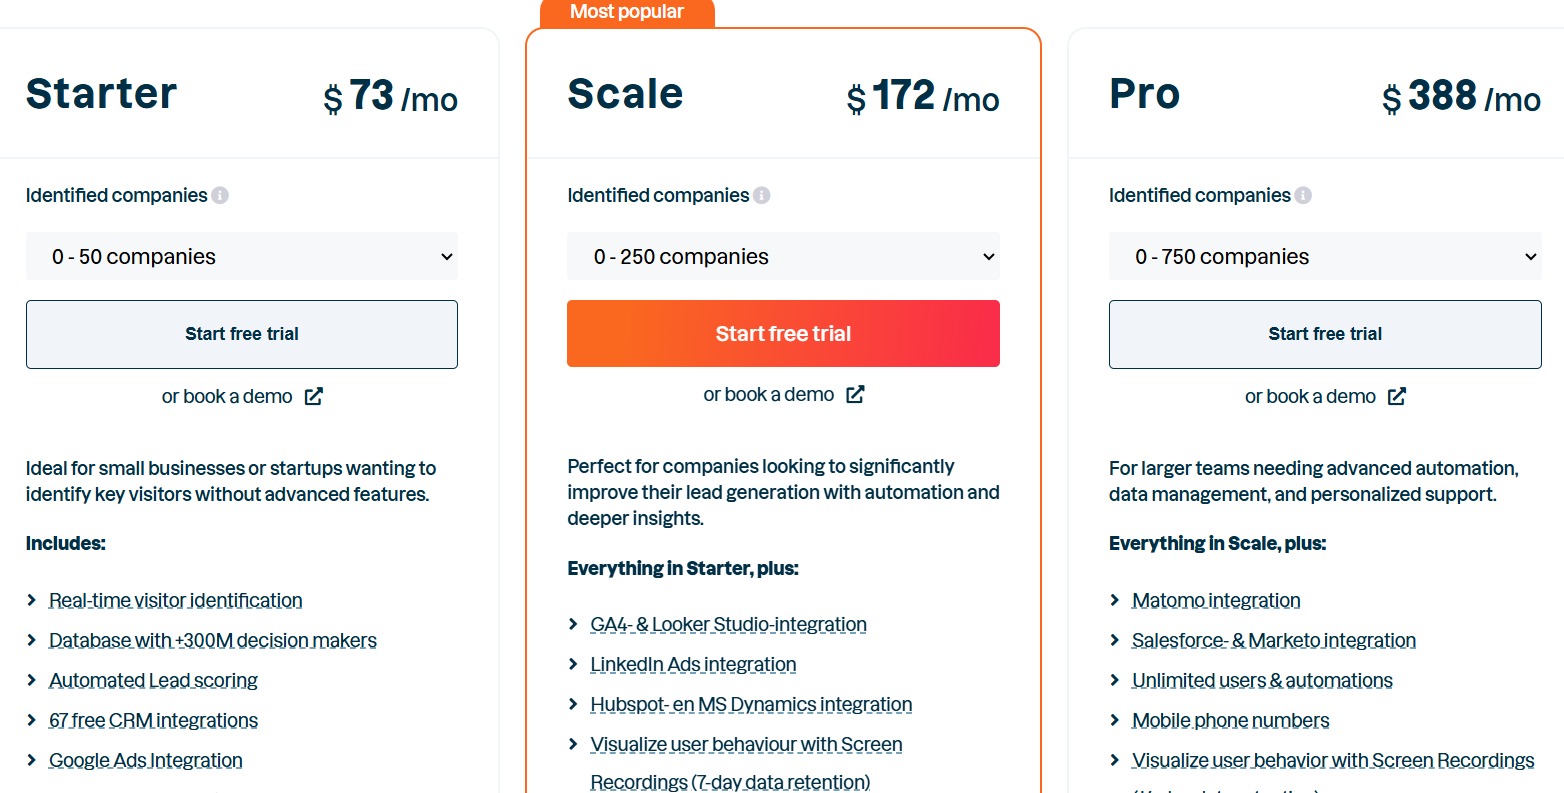Image resolution: width=1564 pixels, height=793 pixels.
Task: Start free trial for the Pro plan
Action: [x=1325, y=334]
